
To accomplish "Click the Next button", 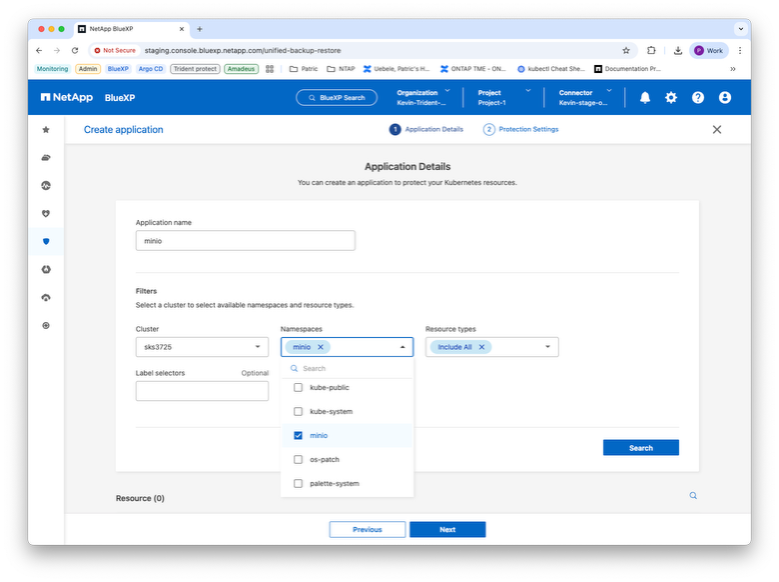I will point(448,529).
